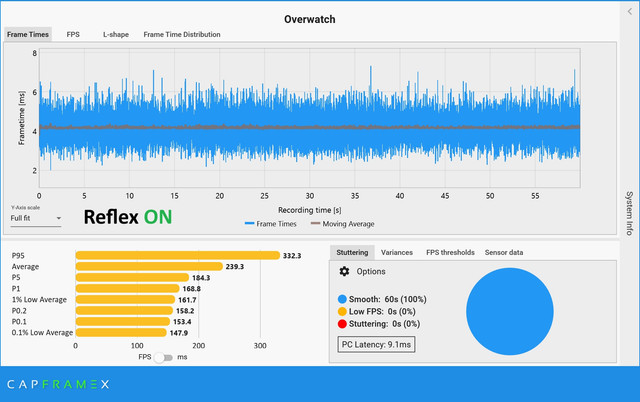The image size is (640, 402).
Task: Click the P0.2 bar showing 158.2
Action: click(x=124, y=311)
